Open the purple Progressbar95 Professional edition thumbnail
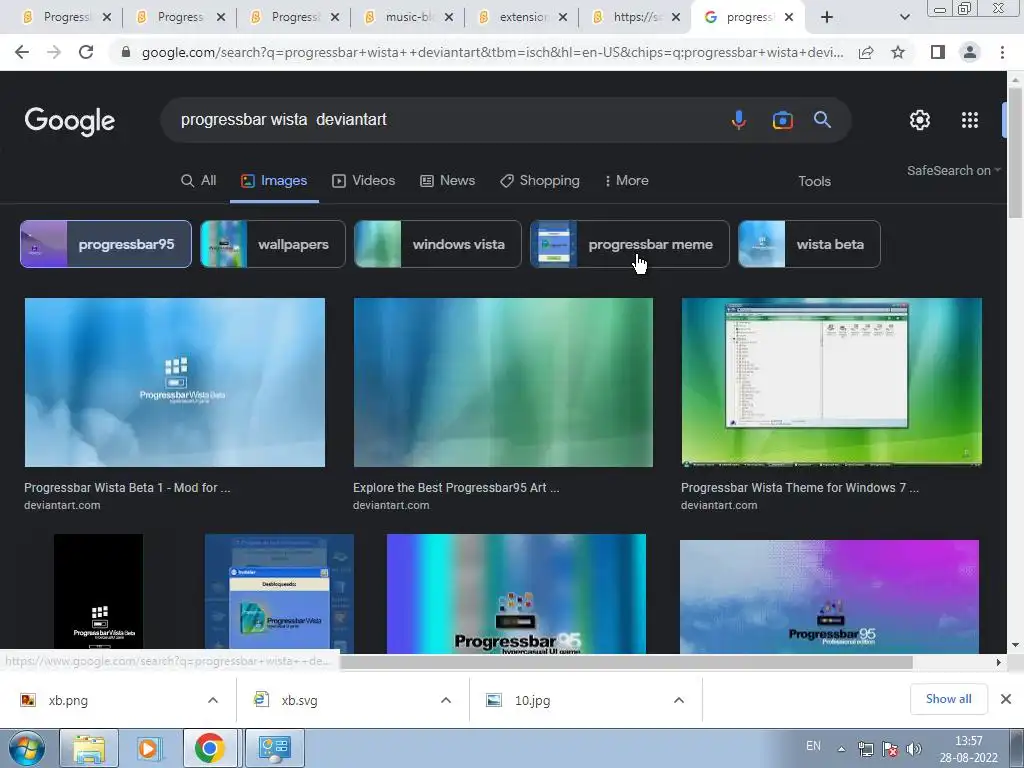Screen dimensions: 1024x768 [x=829, y=596]
